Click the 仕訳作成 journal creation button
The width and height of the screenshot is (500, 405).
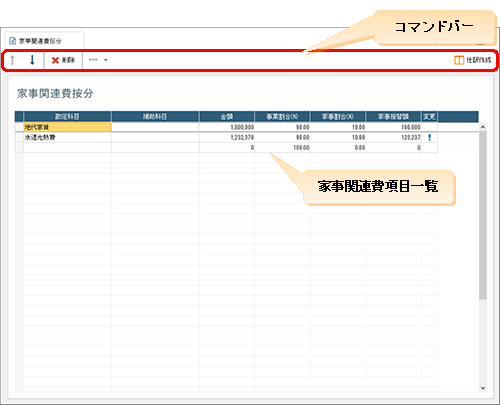(x=473, y=60)
